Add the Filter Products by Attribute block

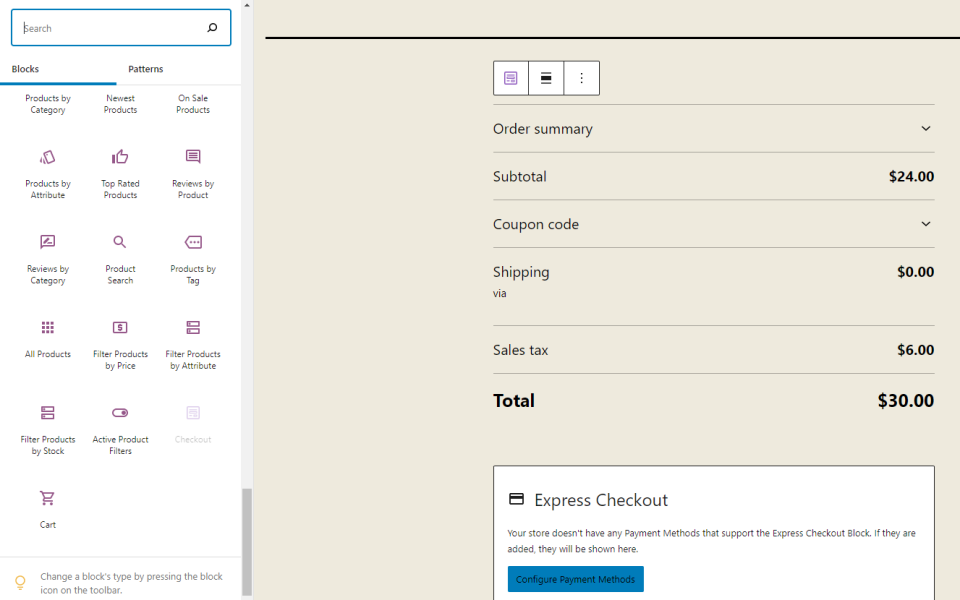pos(193,342)
